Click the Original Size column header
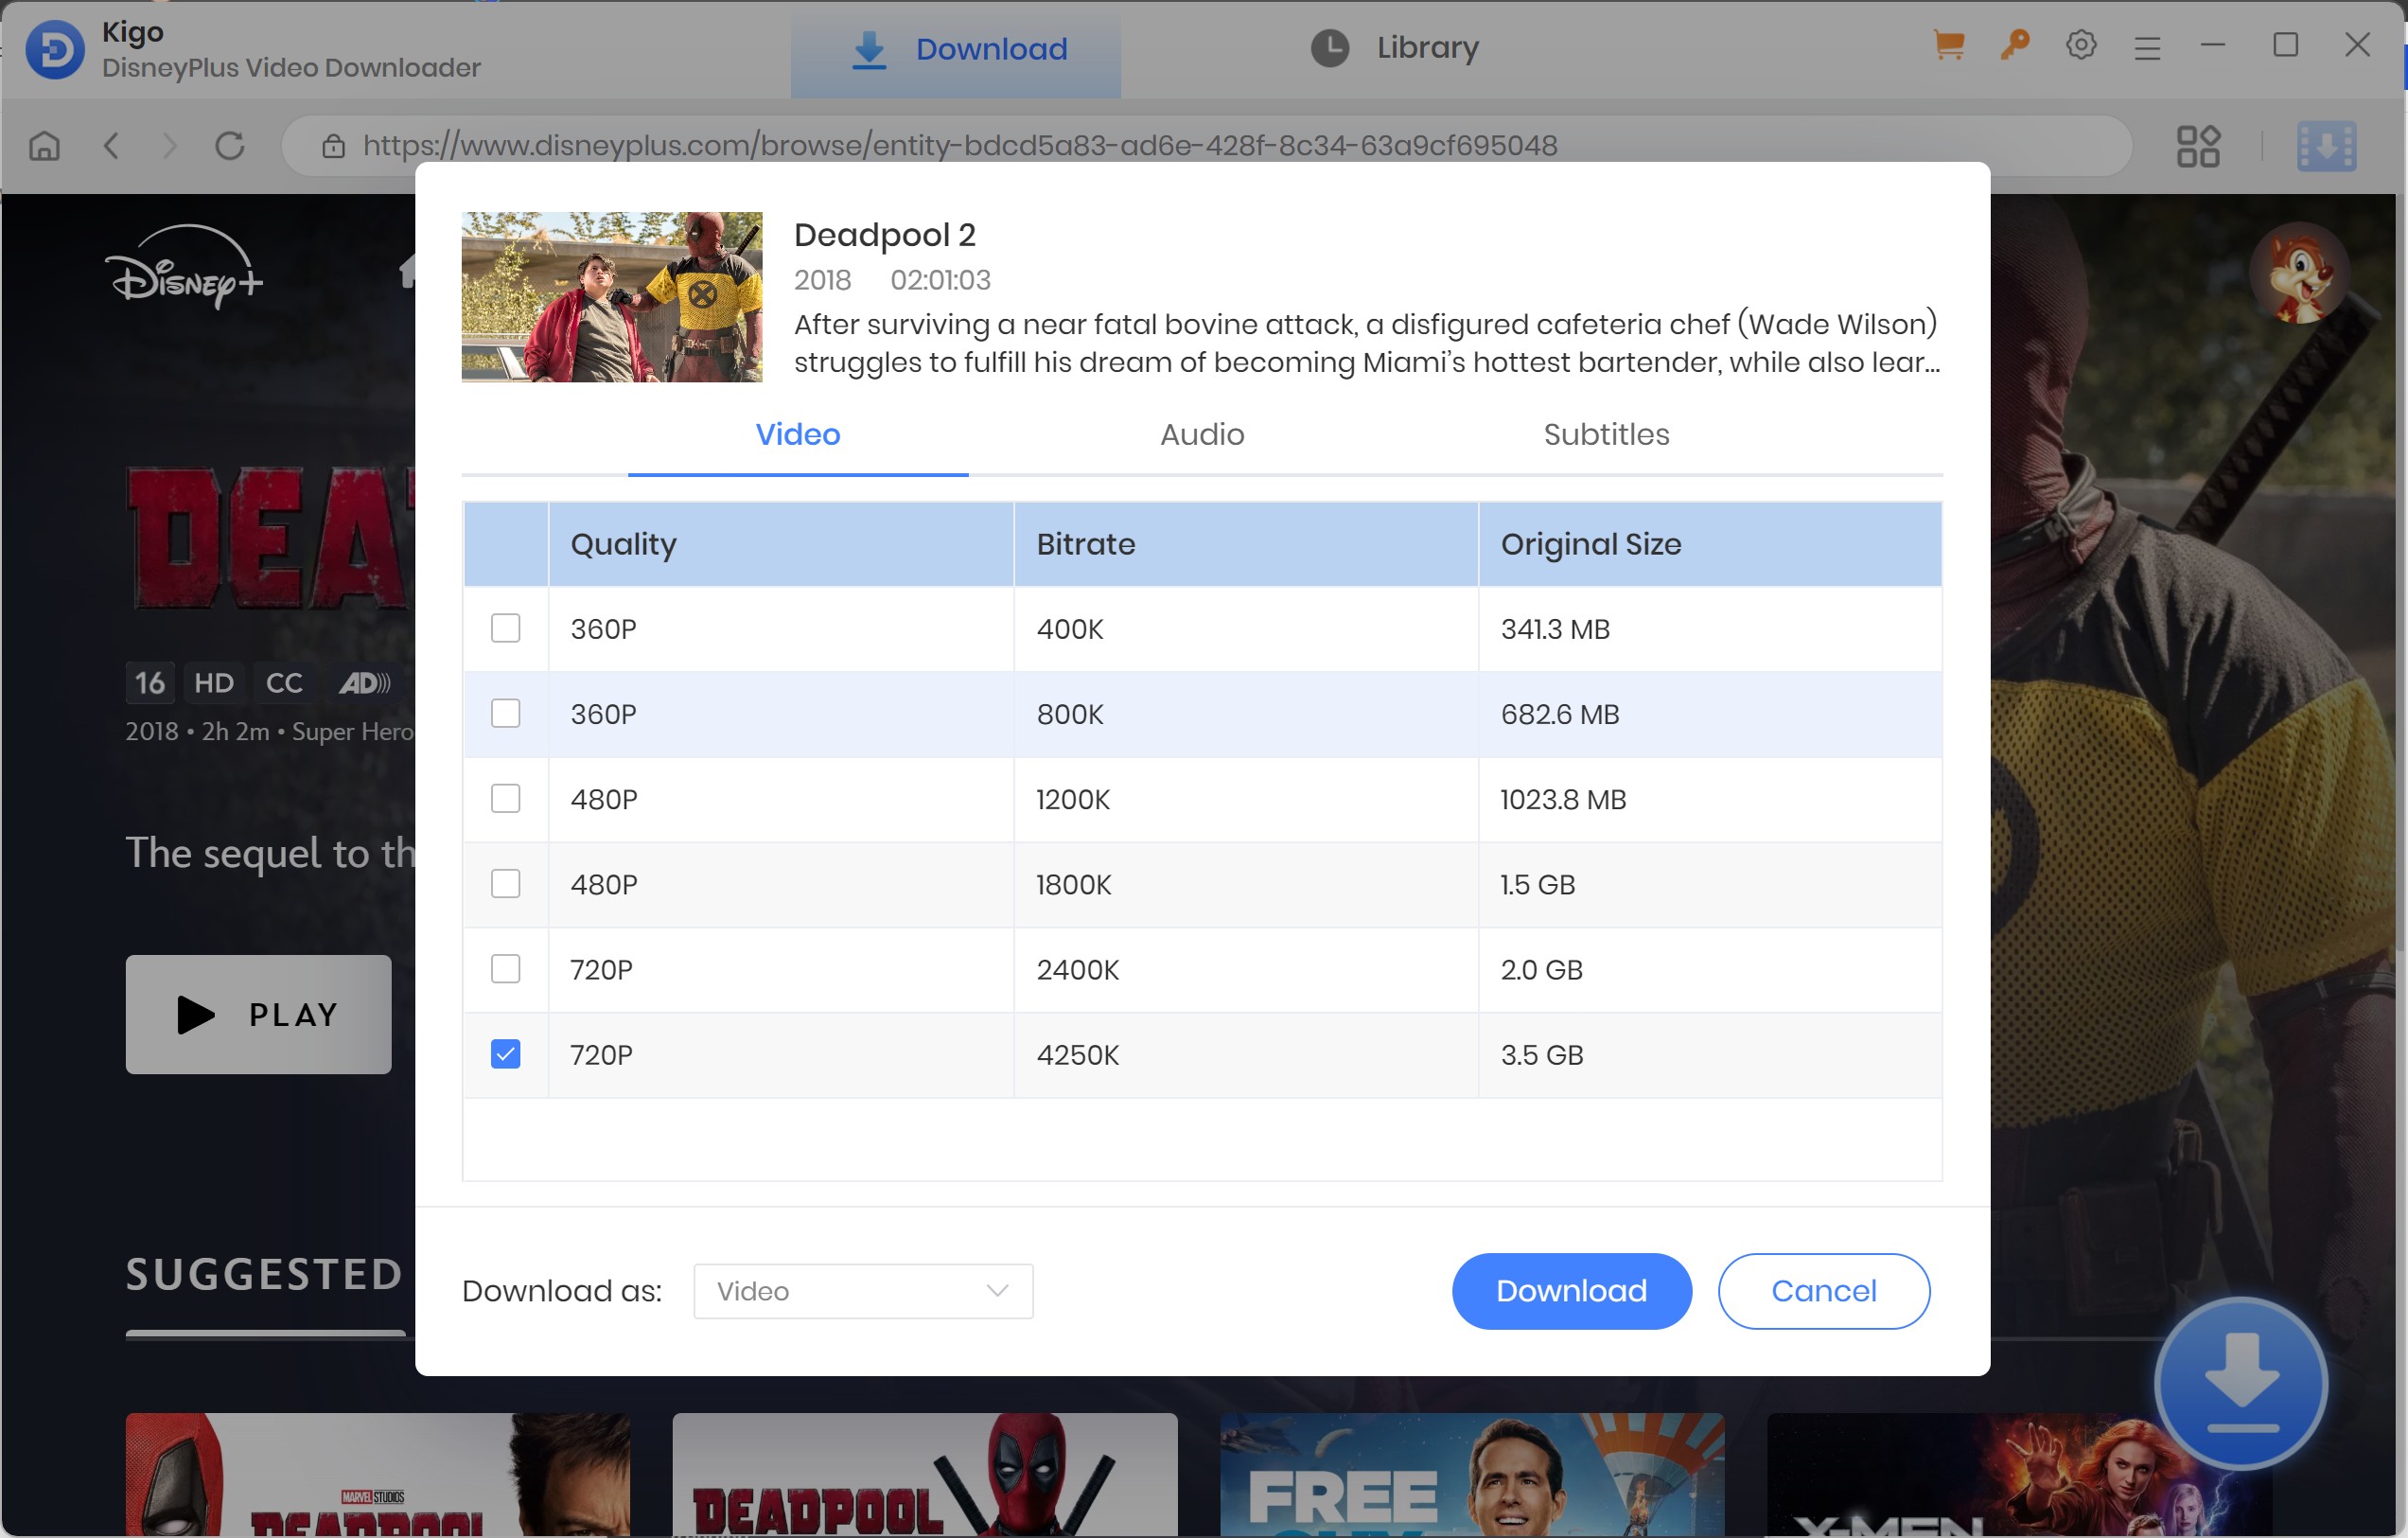Viewport: 2408px width, 1538px height. click(1710, 544)
